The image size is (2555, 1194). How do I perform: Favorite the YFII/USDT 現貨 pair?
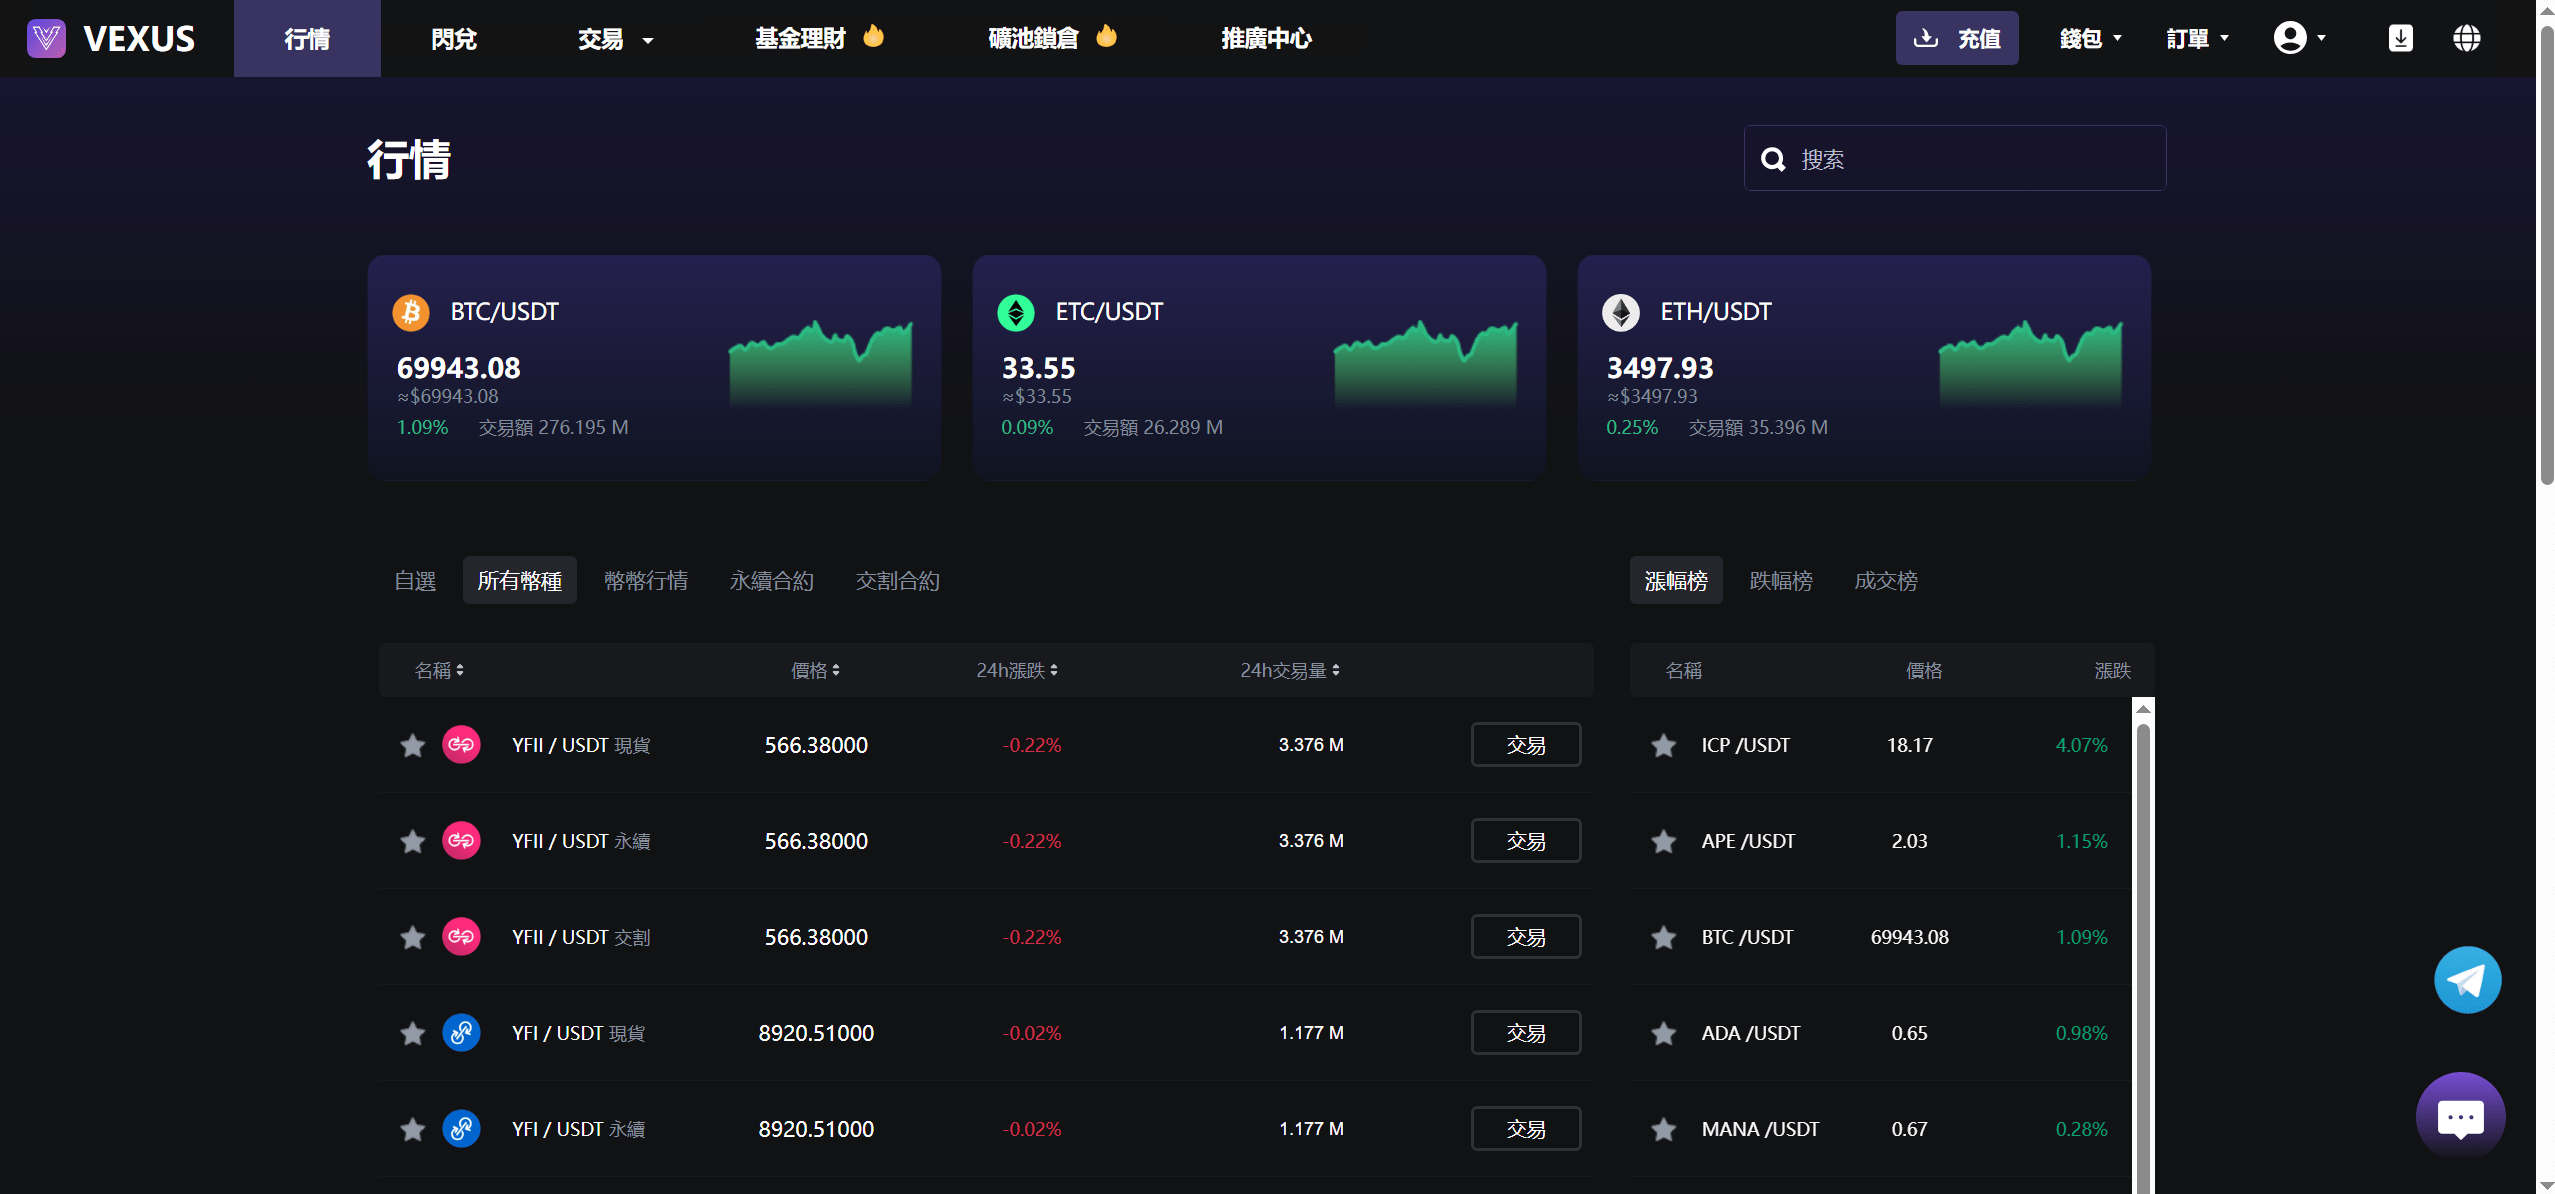[412, 744]
